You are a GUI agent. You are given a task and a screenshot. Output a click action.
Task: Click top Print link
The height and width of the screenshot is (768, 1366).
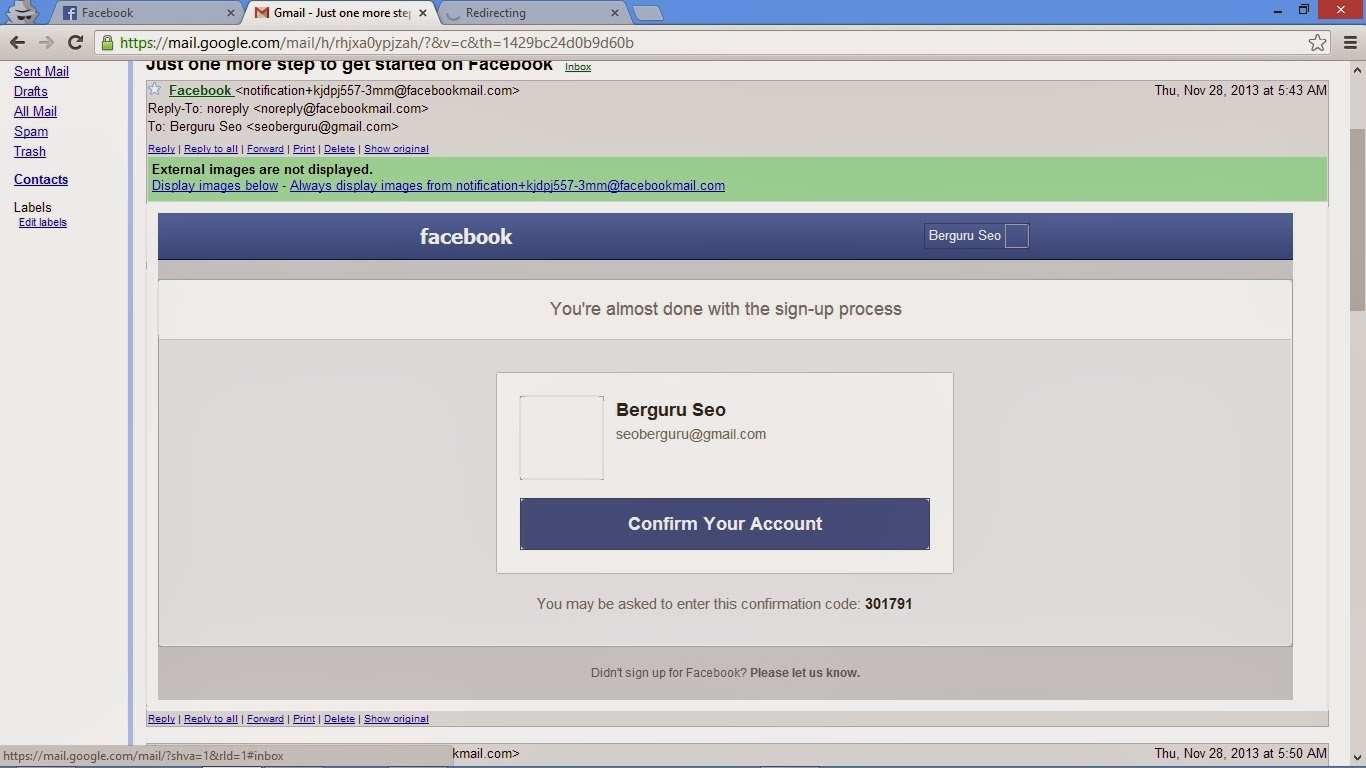pyautogui.click(x=304, y=148)
